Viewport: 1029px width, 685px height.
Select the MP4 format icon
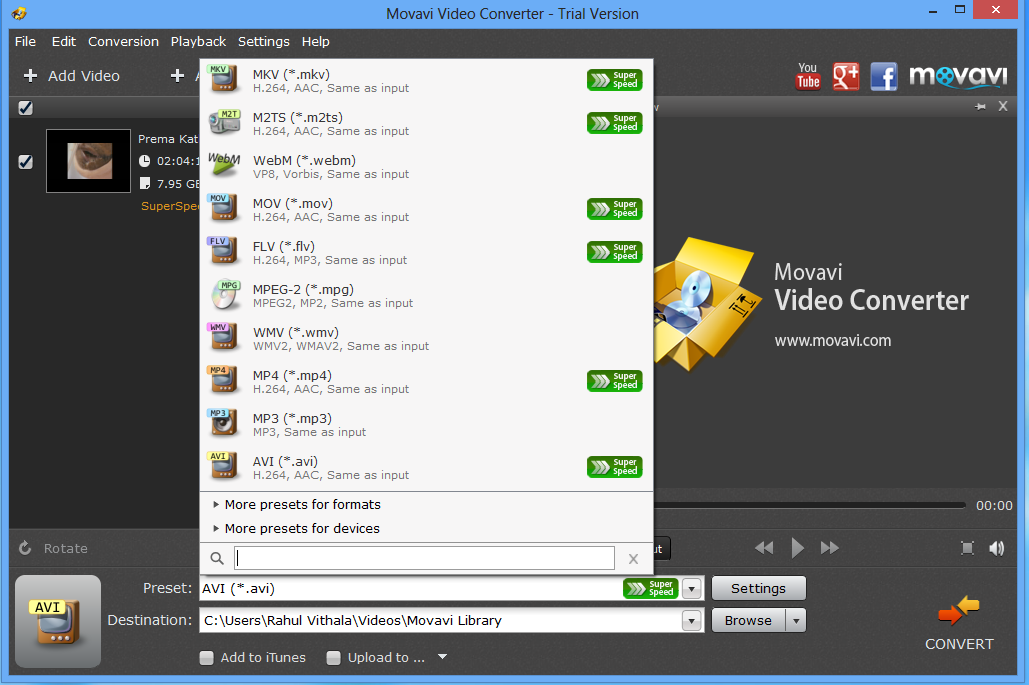point(223,380)
